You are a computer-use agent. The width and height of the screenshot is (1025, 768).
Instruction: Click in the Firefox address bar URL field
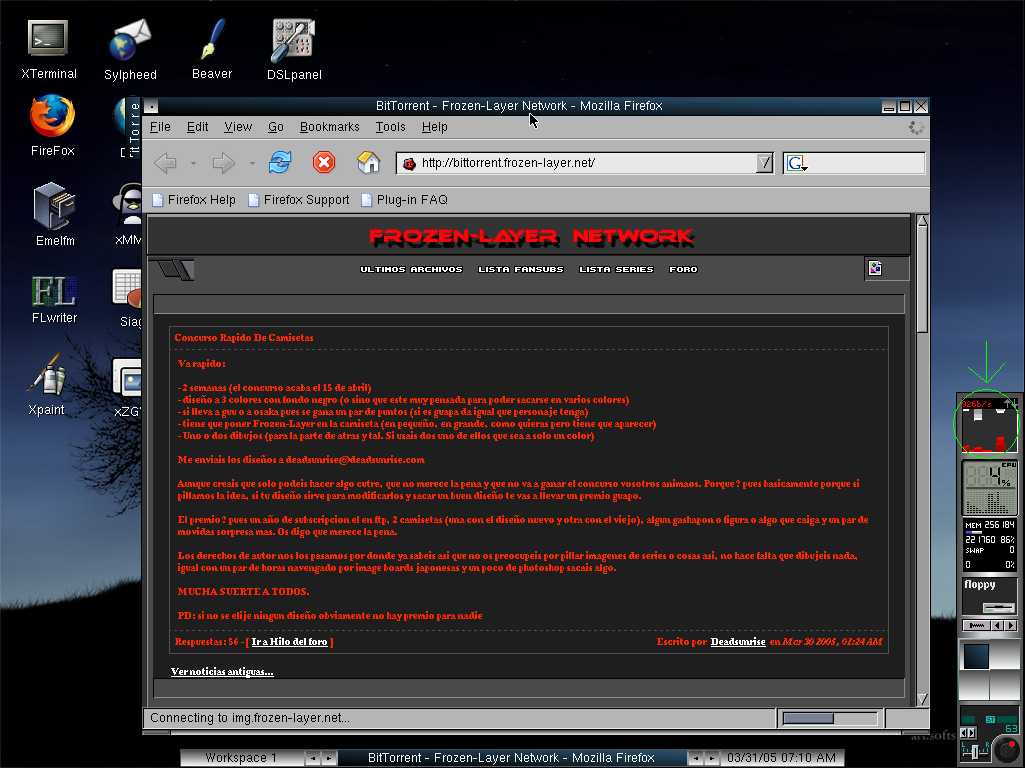coord(586,163)
